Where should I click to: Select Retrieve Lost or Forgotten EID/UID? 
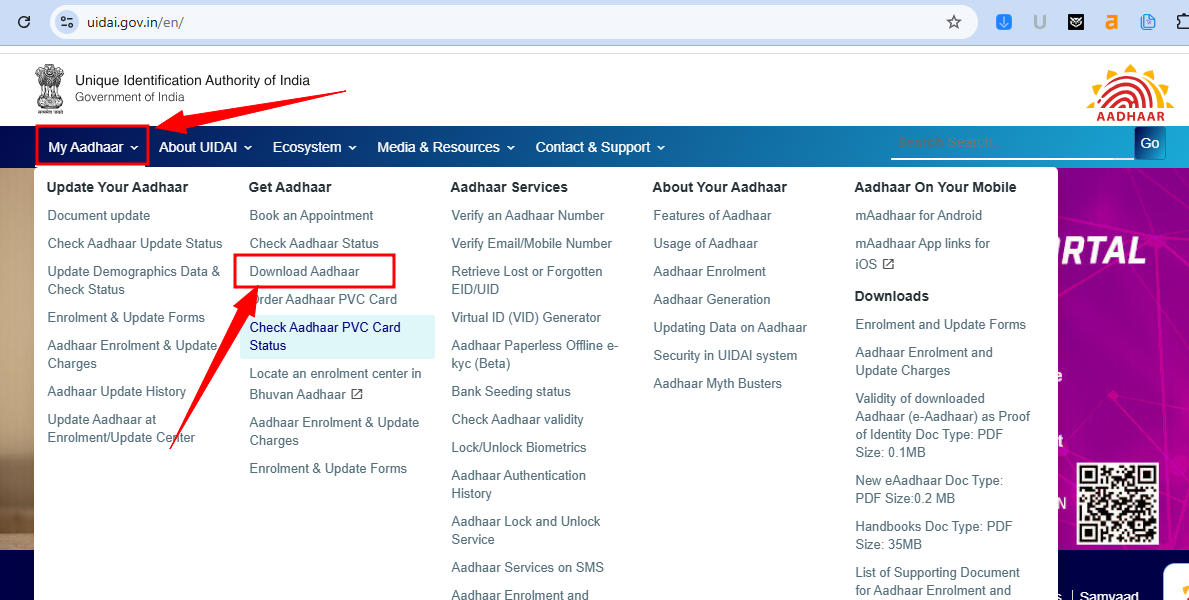[527, 281]
